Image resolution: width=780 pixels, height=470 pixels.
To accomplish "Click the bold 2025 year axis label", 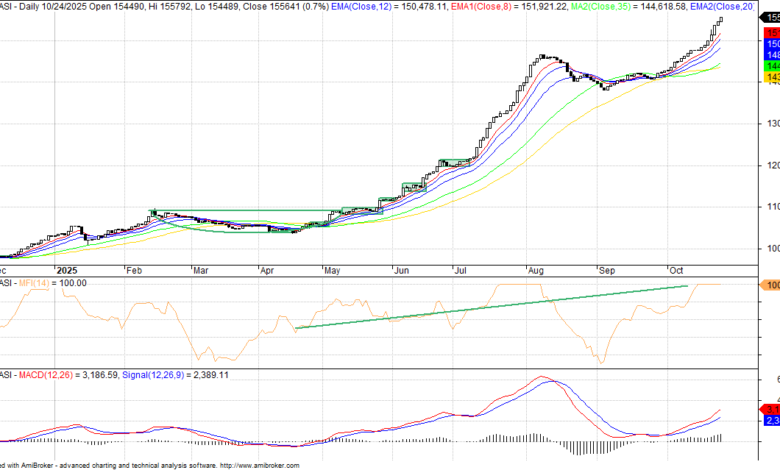I will coord(68,270).
